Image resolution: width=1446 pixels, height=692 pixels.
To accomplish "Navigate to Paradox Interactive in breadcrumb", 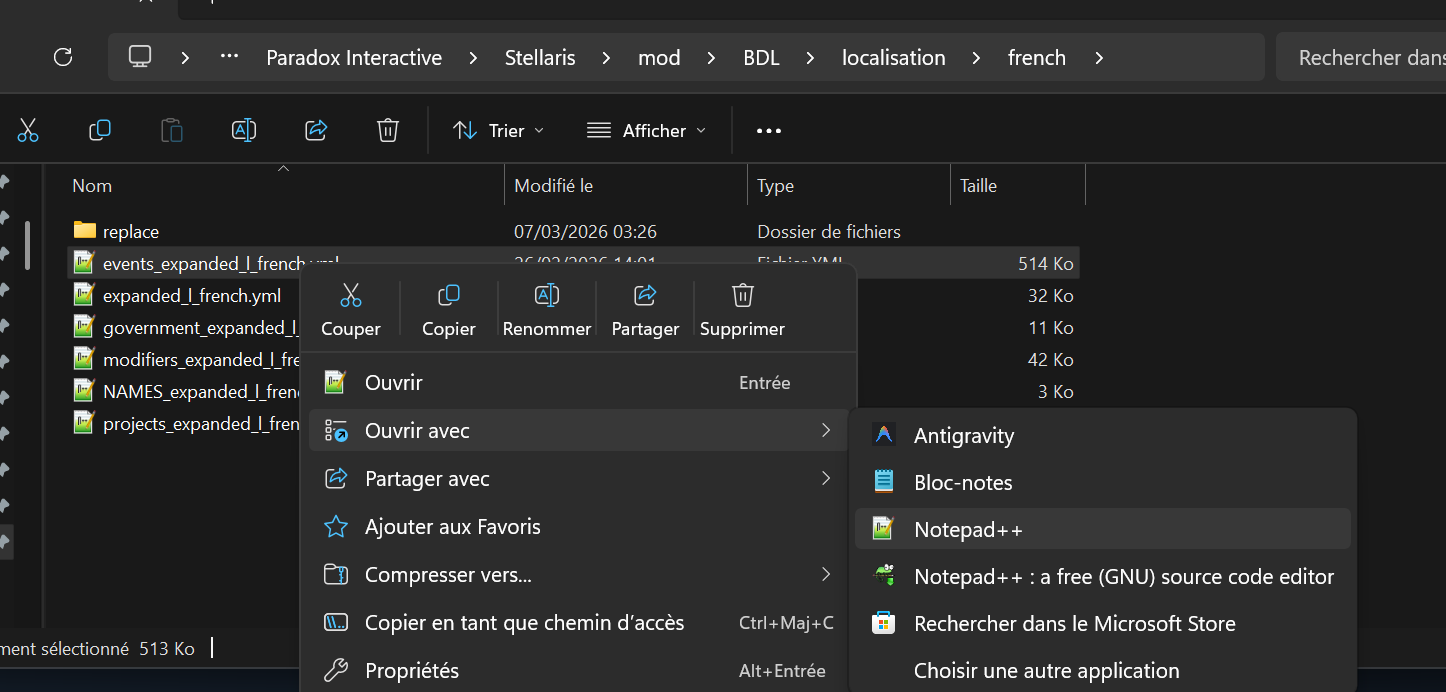I will 354,58.
